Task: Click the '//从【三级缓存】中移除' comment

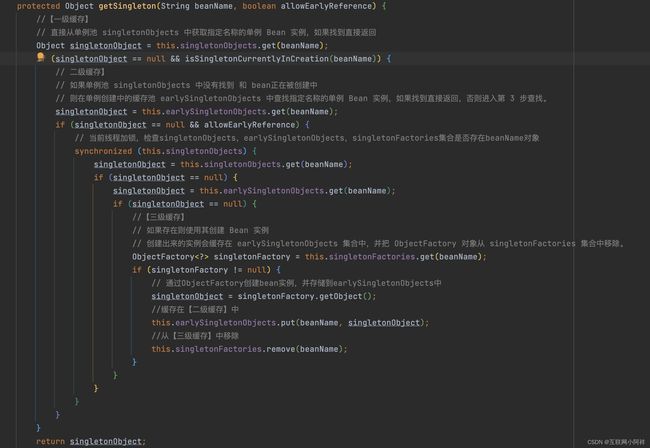Action: 195,336
